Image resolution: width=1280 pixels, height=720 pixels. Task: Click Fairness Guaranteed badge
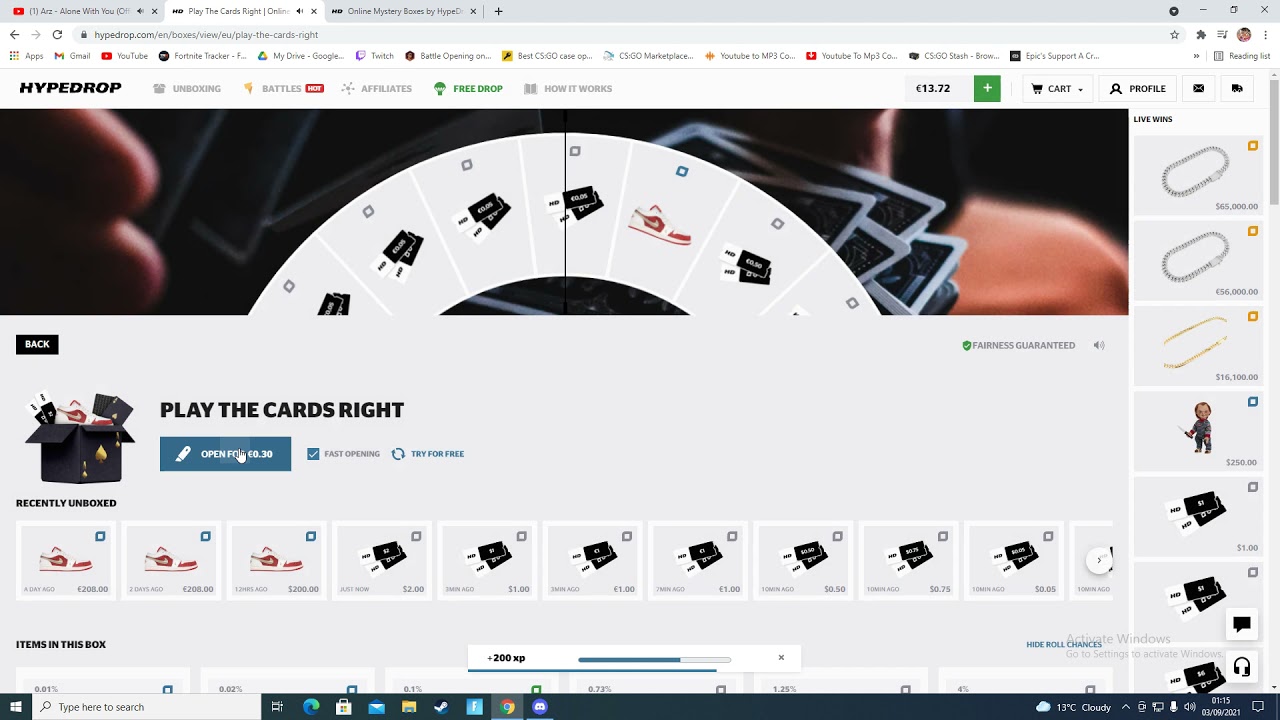pyautogui.click(x=1019, y=345)
